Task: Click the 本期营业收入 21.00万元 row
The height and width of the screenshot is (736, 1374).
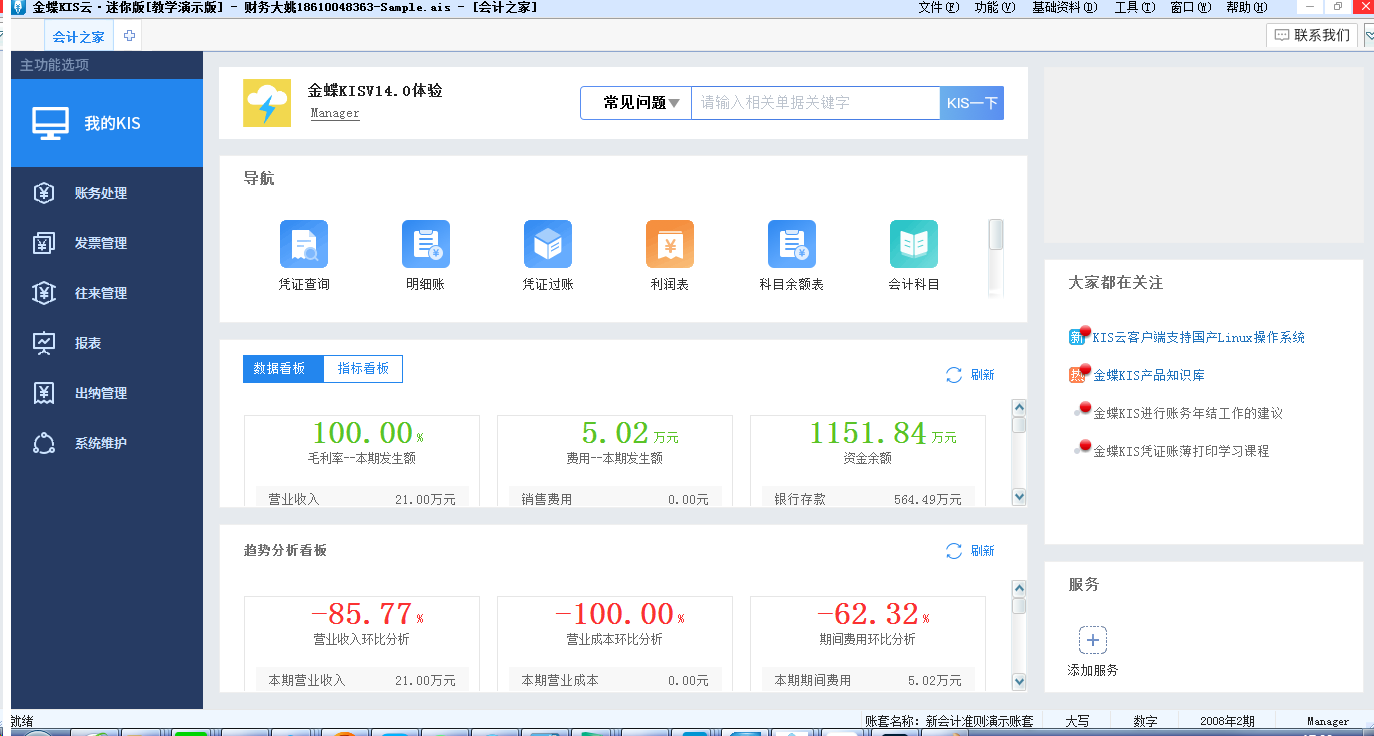Action: coord(362,680)
